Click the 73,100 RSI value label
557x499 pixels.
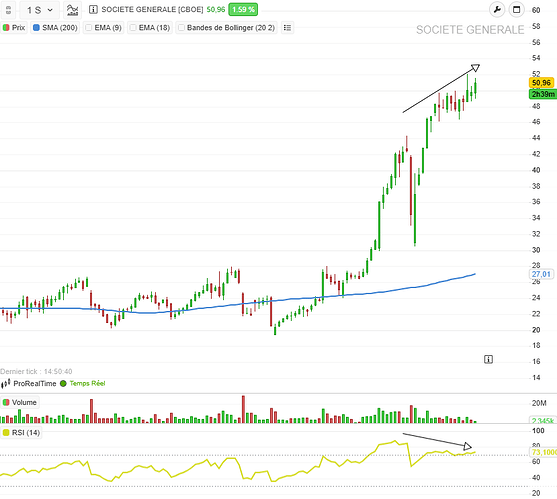pyautogui.click(x=544, y=452)
